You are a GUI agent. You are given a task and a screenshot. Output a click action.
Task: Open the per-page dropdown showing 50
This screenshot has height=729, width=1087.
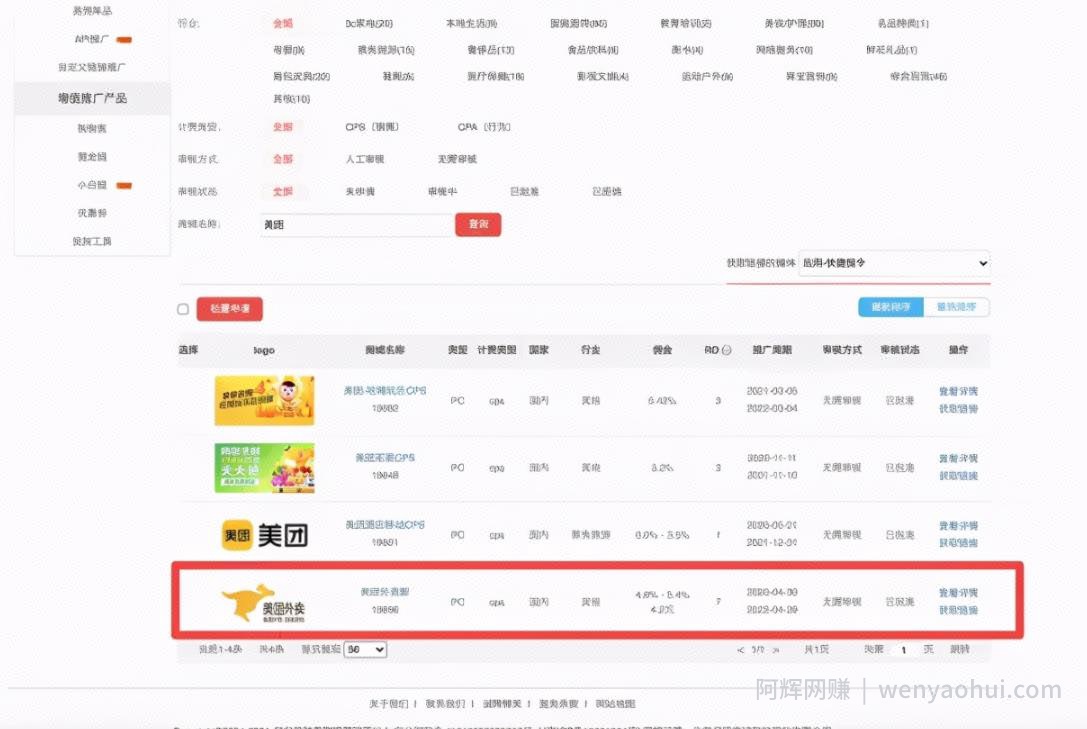(365, 649)
